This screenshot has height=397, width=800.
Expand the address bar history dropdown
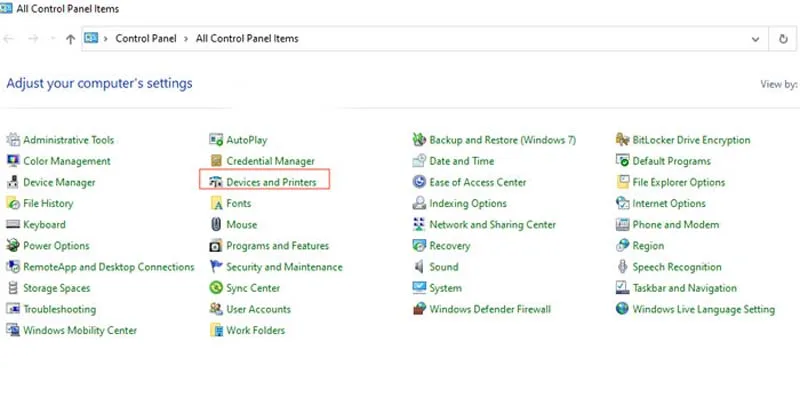[756, 39]
